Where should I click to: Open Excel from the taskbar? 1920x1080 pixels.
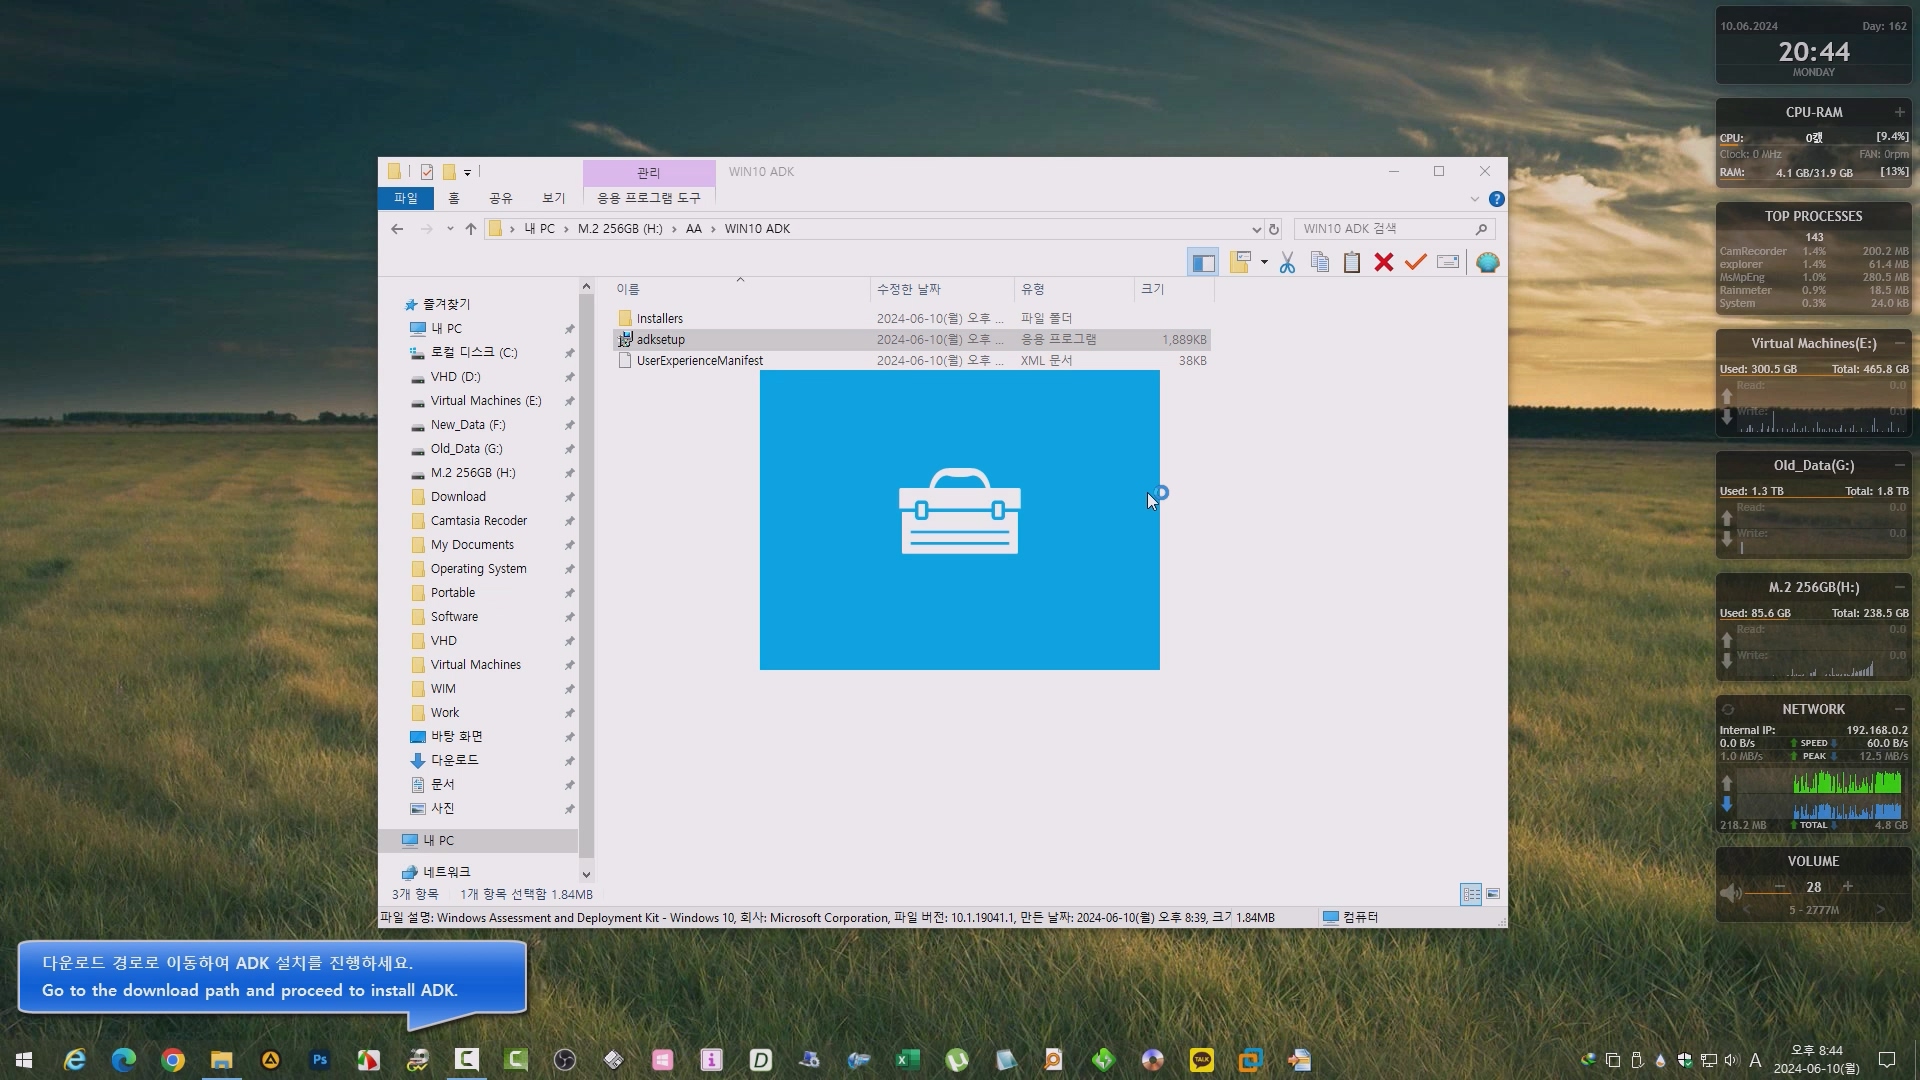point(908,1060)
